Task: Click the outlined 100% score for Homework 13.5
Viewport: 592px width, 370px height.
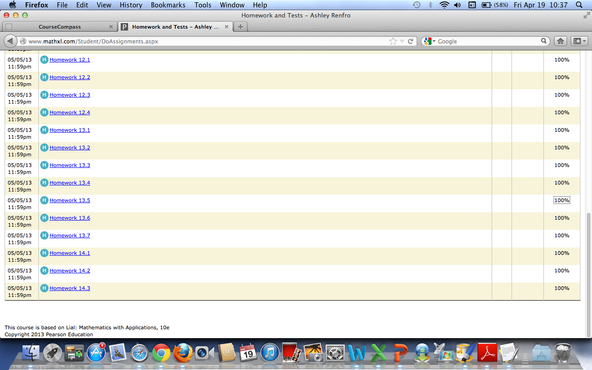Action: click(x=561, y=200)
